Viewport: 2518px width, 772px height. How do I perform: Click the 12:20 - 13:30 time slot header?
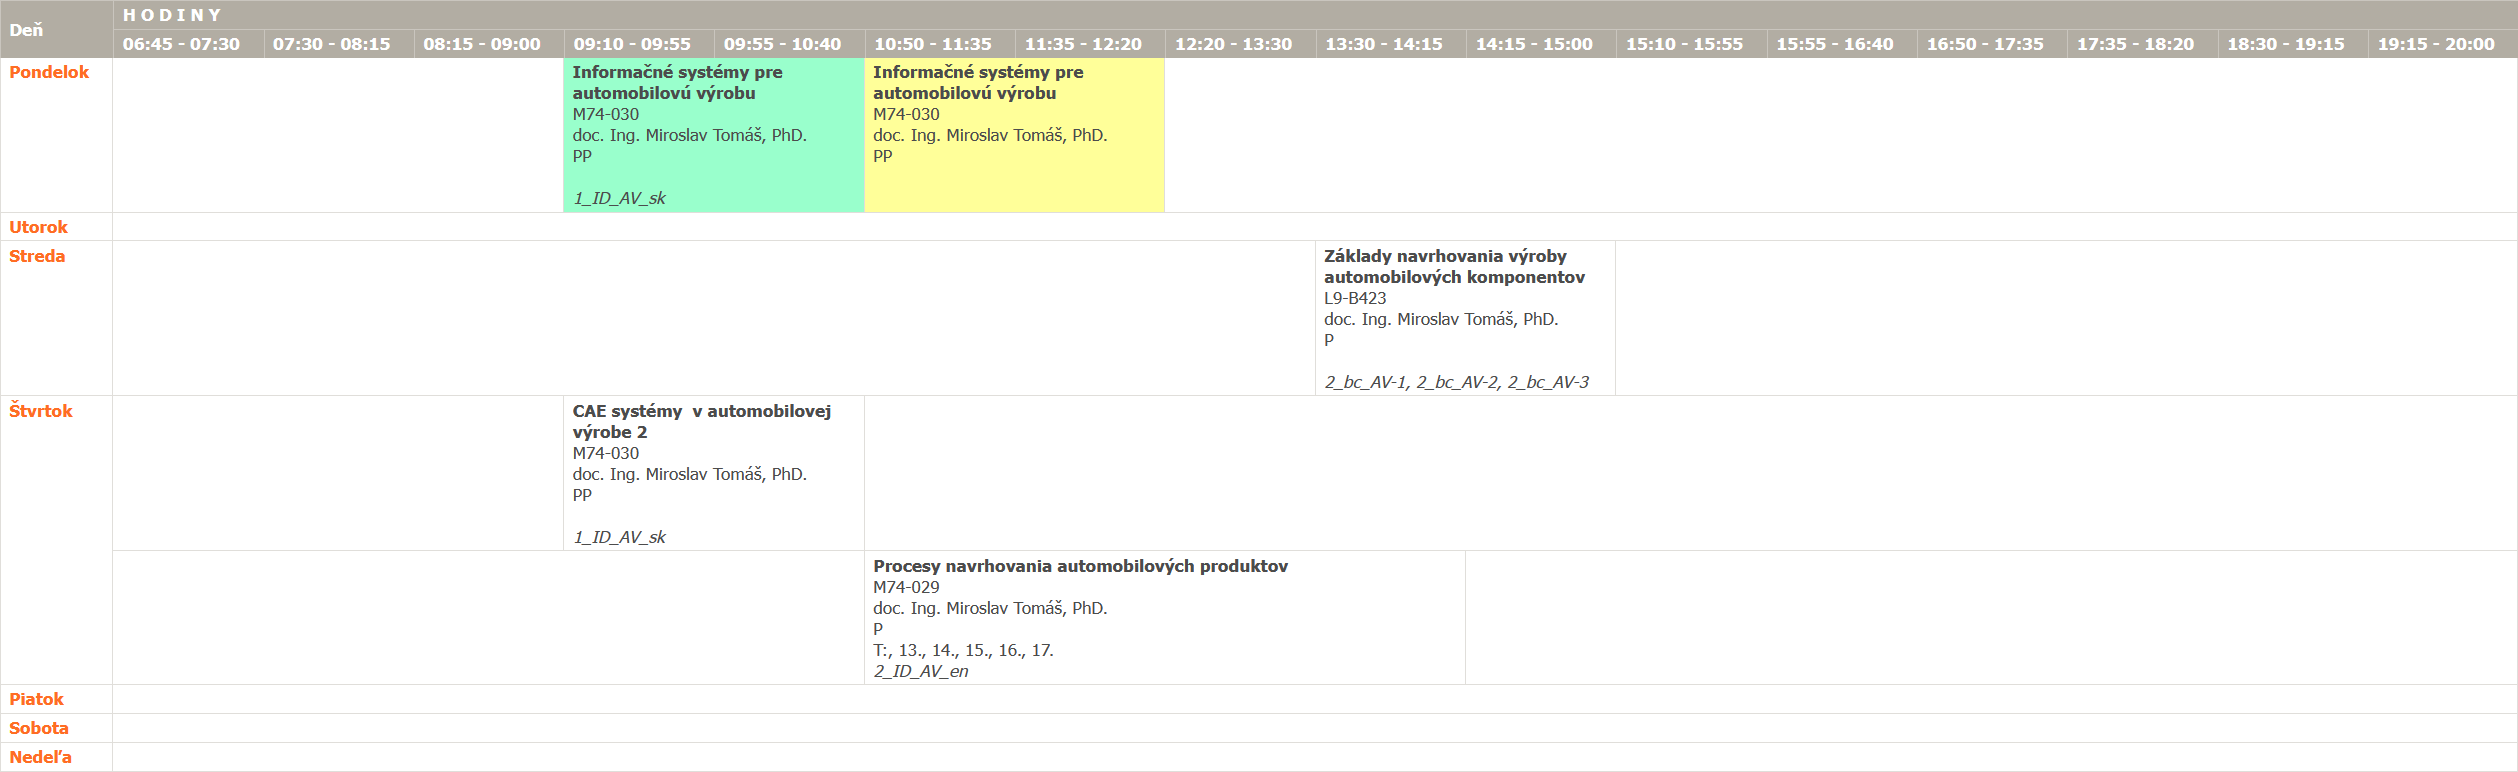pyautogui.click(x=1233, y=44)
